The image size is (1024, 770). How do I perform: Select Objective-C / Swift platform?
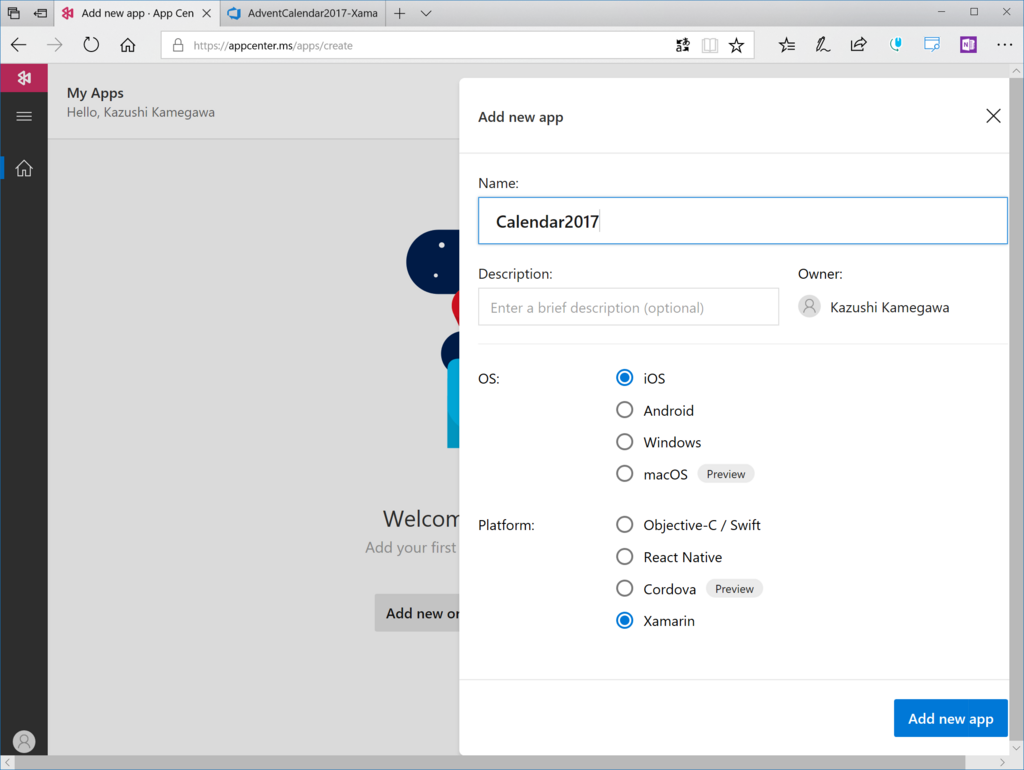pos(624,524)
